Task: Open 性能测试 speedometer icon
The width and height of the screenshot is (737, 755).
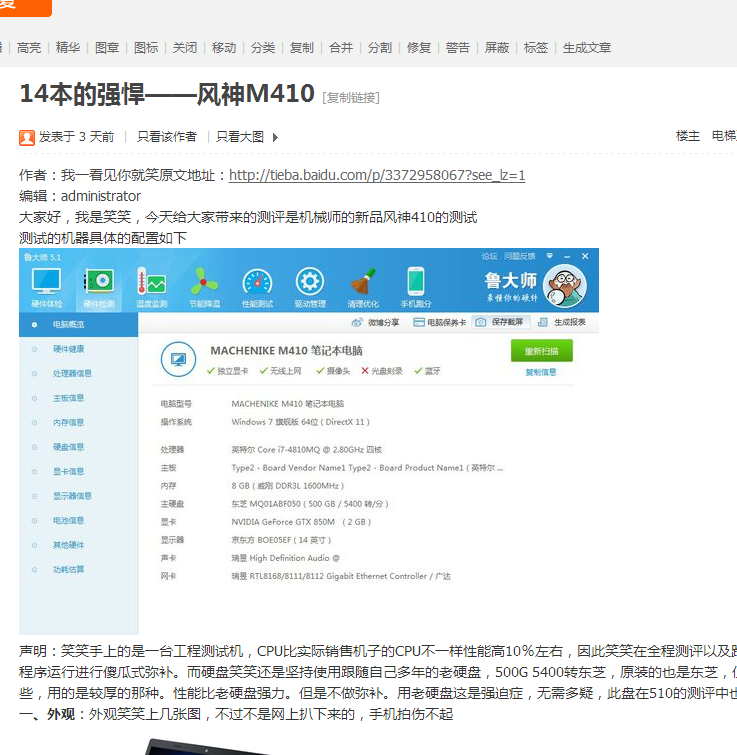Action: pyautogui.click(x=257, y=287)
